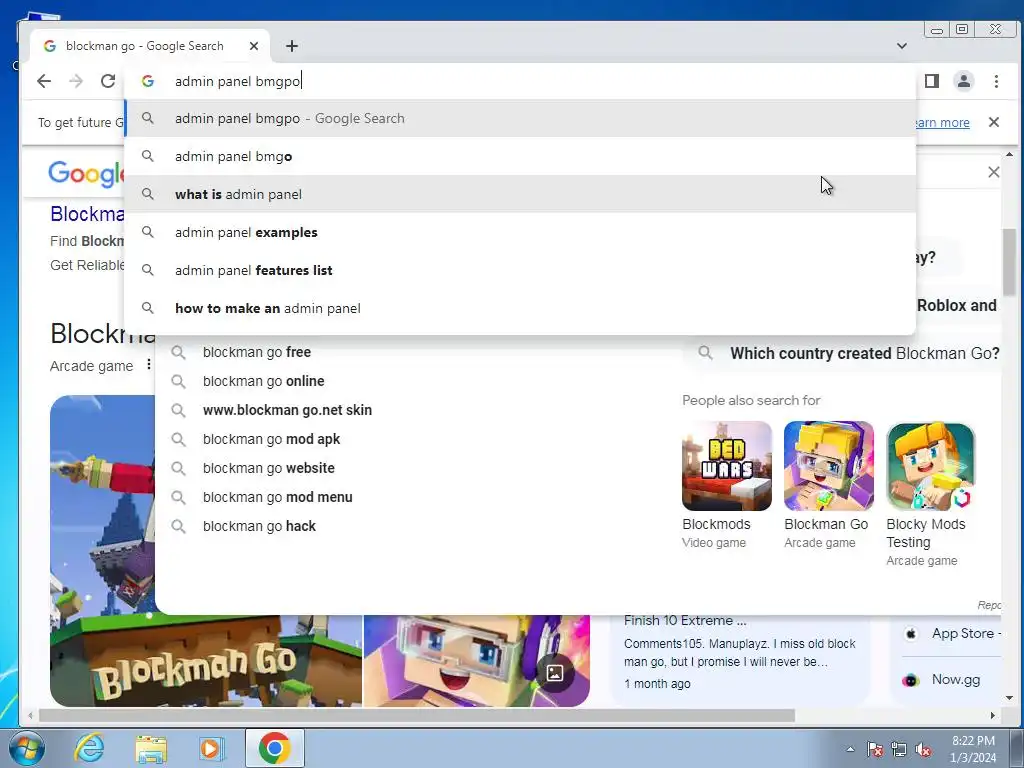Open the Windows Start button
Image resolution: width=1024 pixels, height=768 pixels.
pyautogui.click(x=26, y=748)
